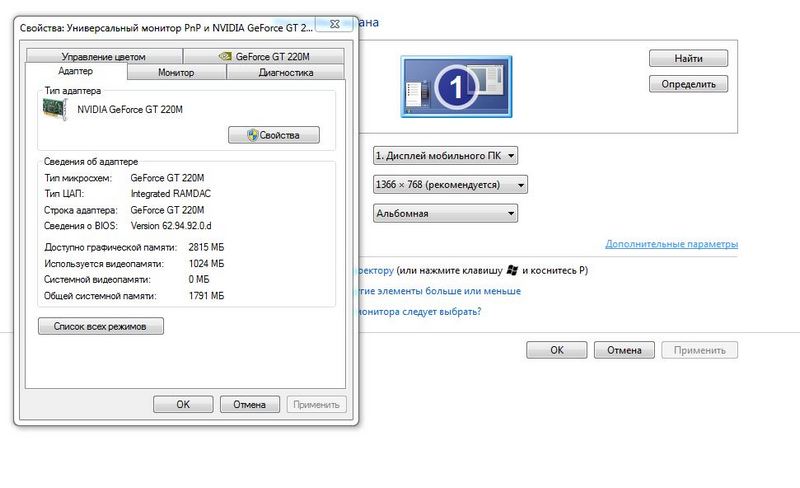Click the shield icon on the Свойства button
The height and width of the screenshot is (488, 800).
tap(254, 135)
